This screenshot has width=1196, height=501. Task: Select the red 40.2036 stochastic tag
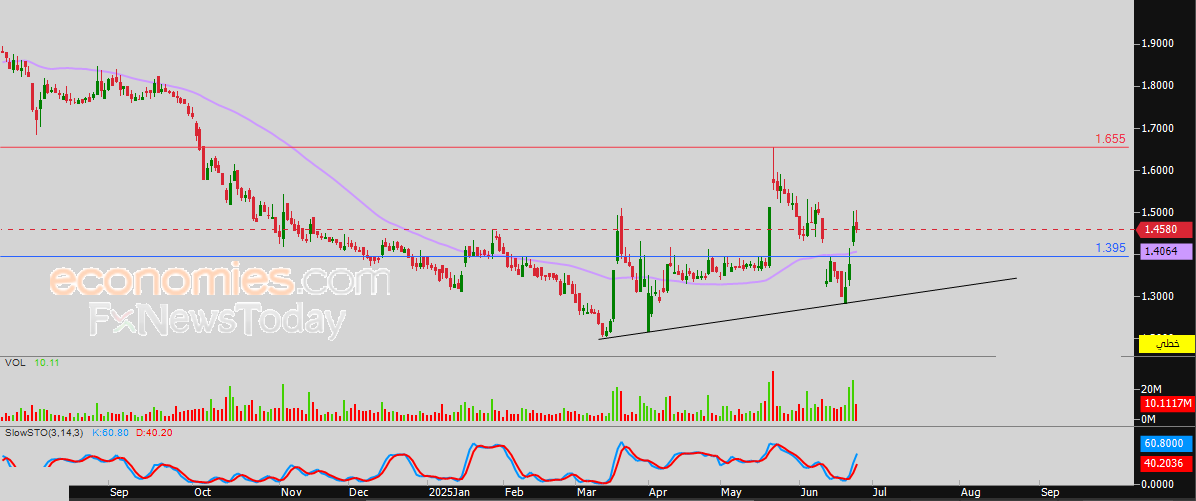point(1166,462)
